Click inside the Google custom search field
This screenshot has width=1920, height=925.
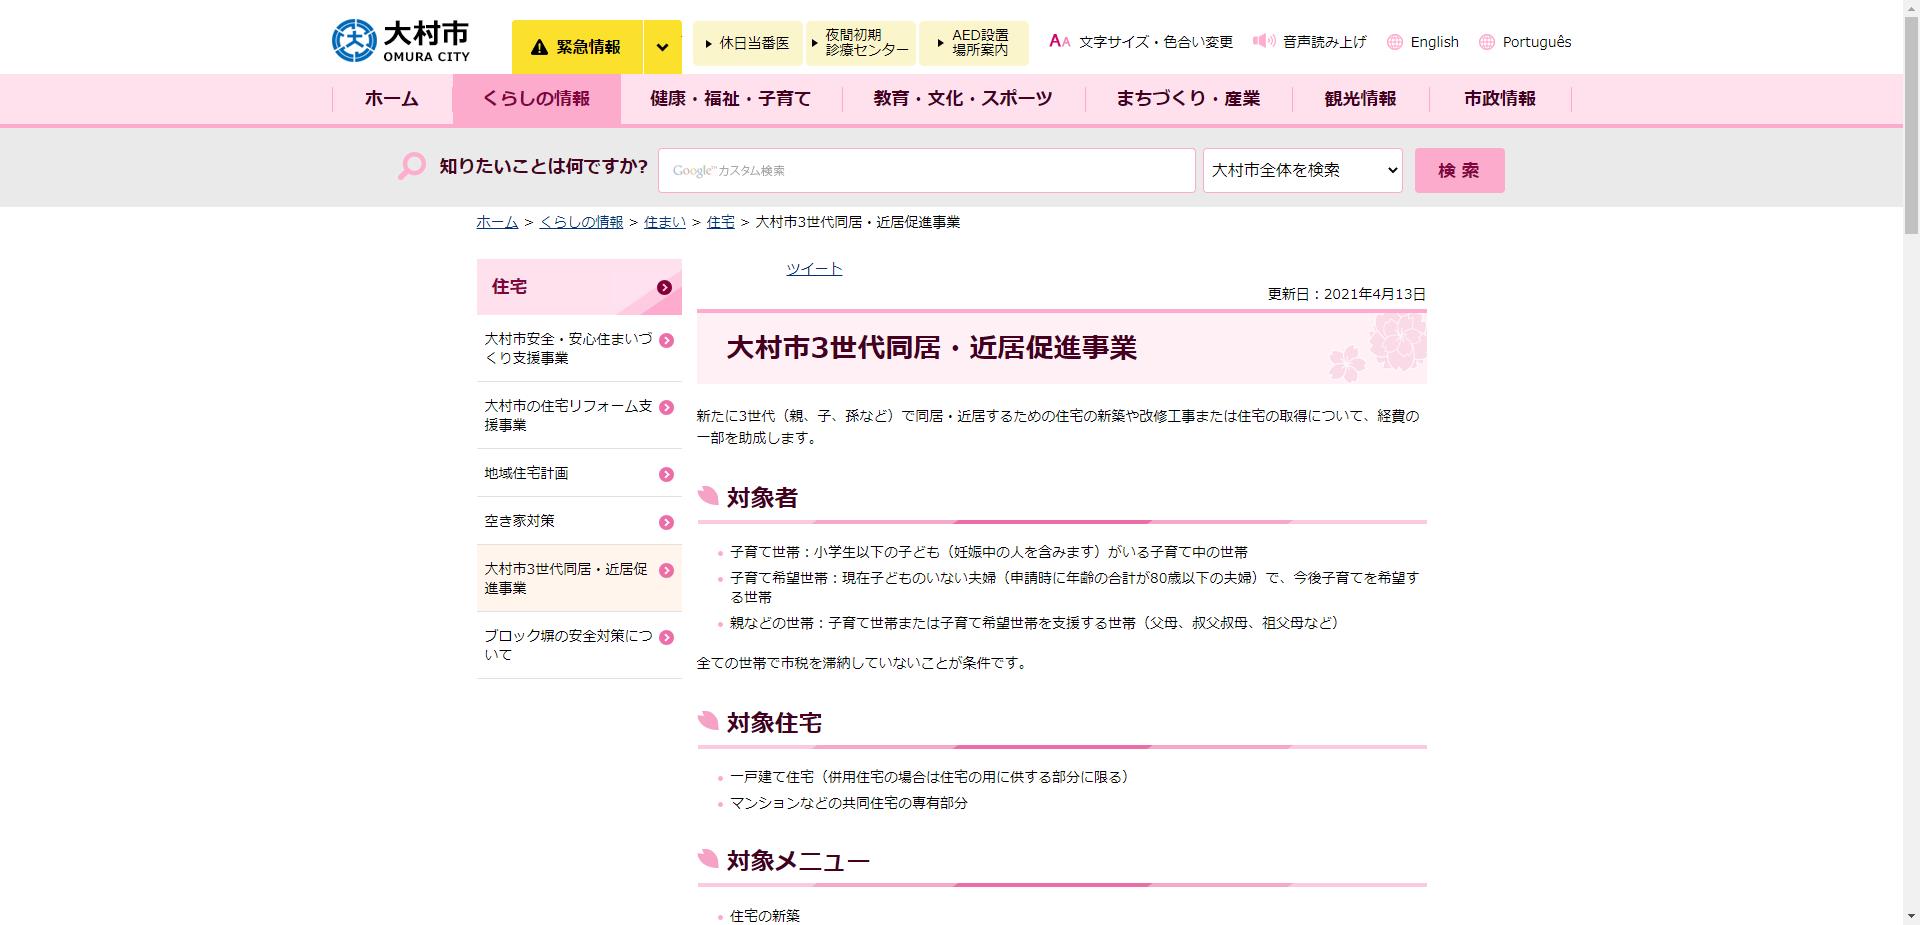click(x=925, y=170)
